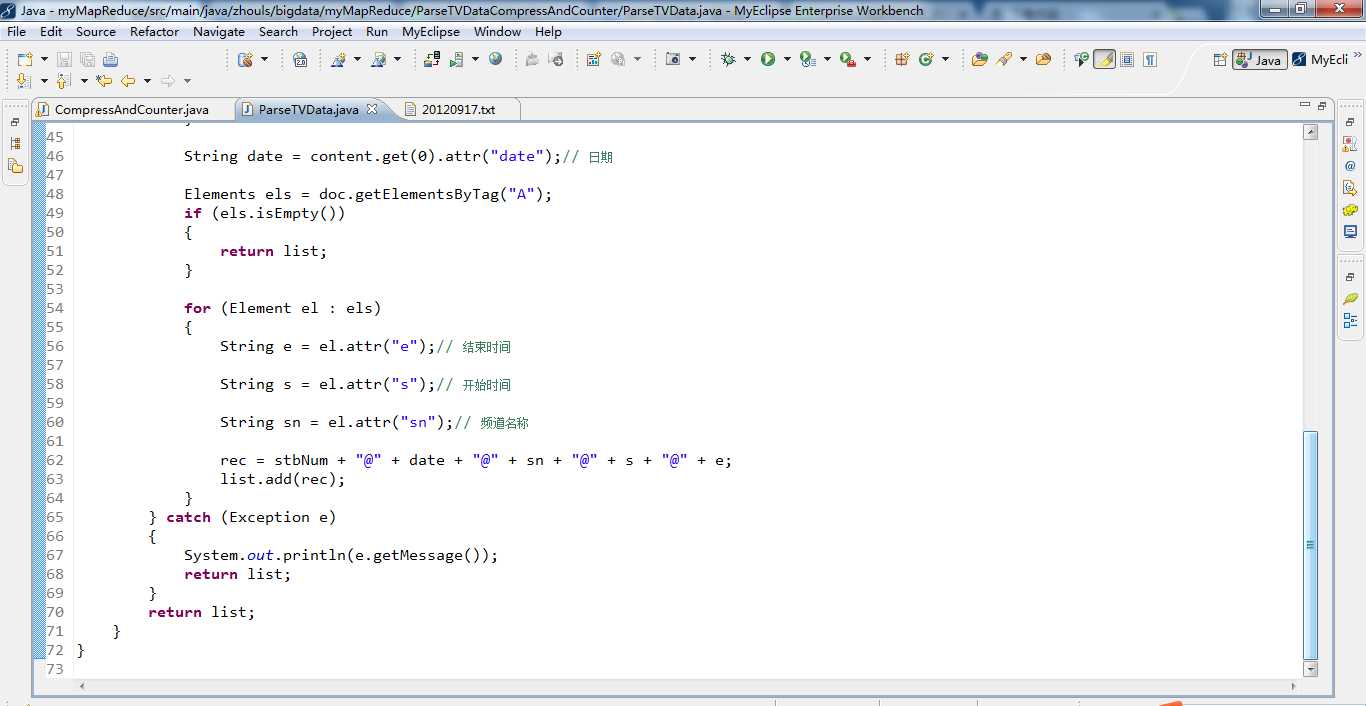Screen dimensions: 1366x706
Task: Click the Open Perspective icon
Action: coord(1220,59)
